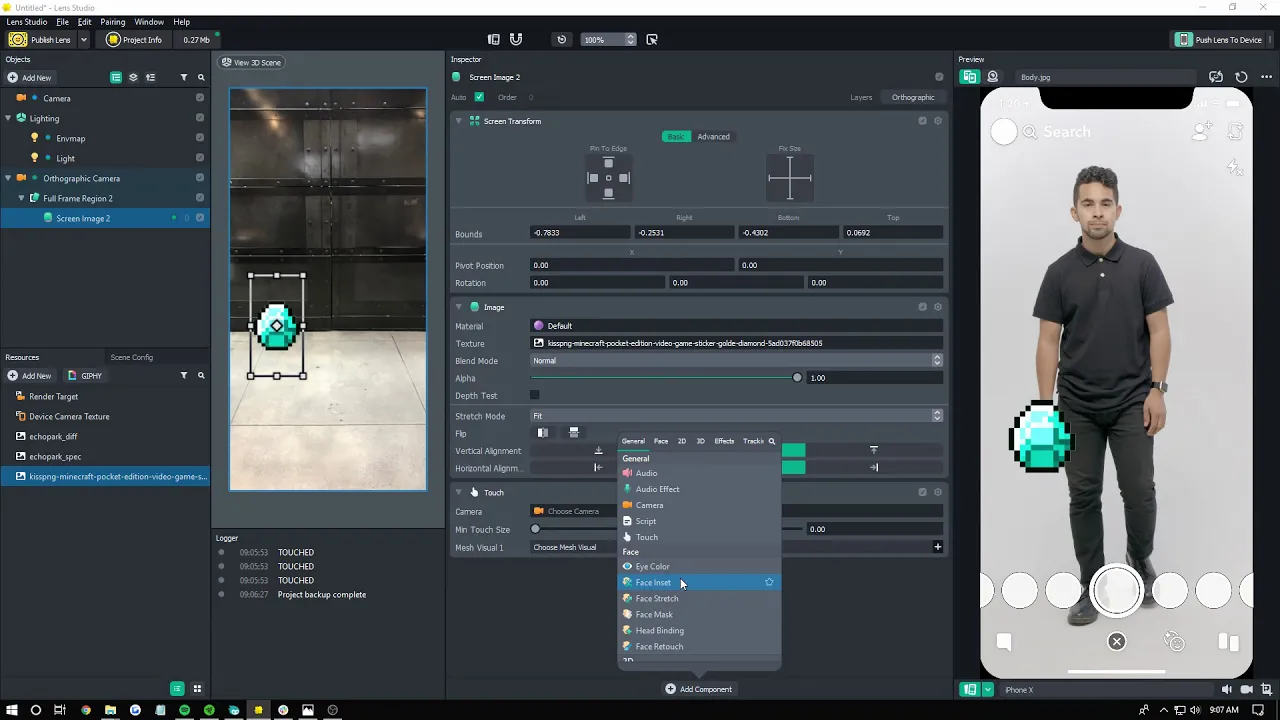The height and width of the screenshot is (720, 1280).
Task: Toggle visibility checkbox of Orthographic Camera
Action: click(x=200, y=178)
